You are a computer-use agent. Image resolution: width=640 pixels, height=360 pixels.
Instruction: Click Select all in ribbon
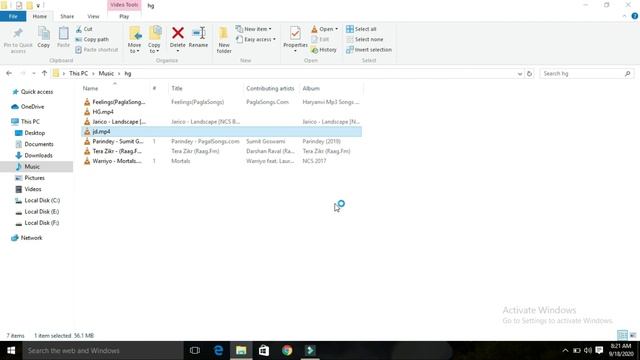(x=361, y=29)
